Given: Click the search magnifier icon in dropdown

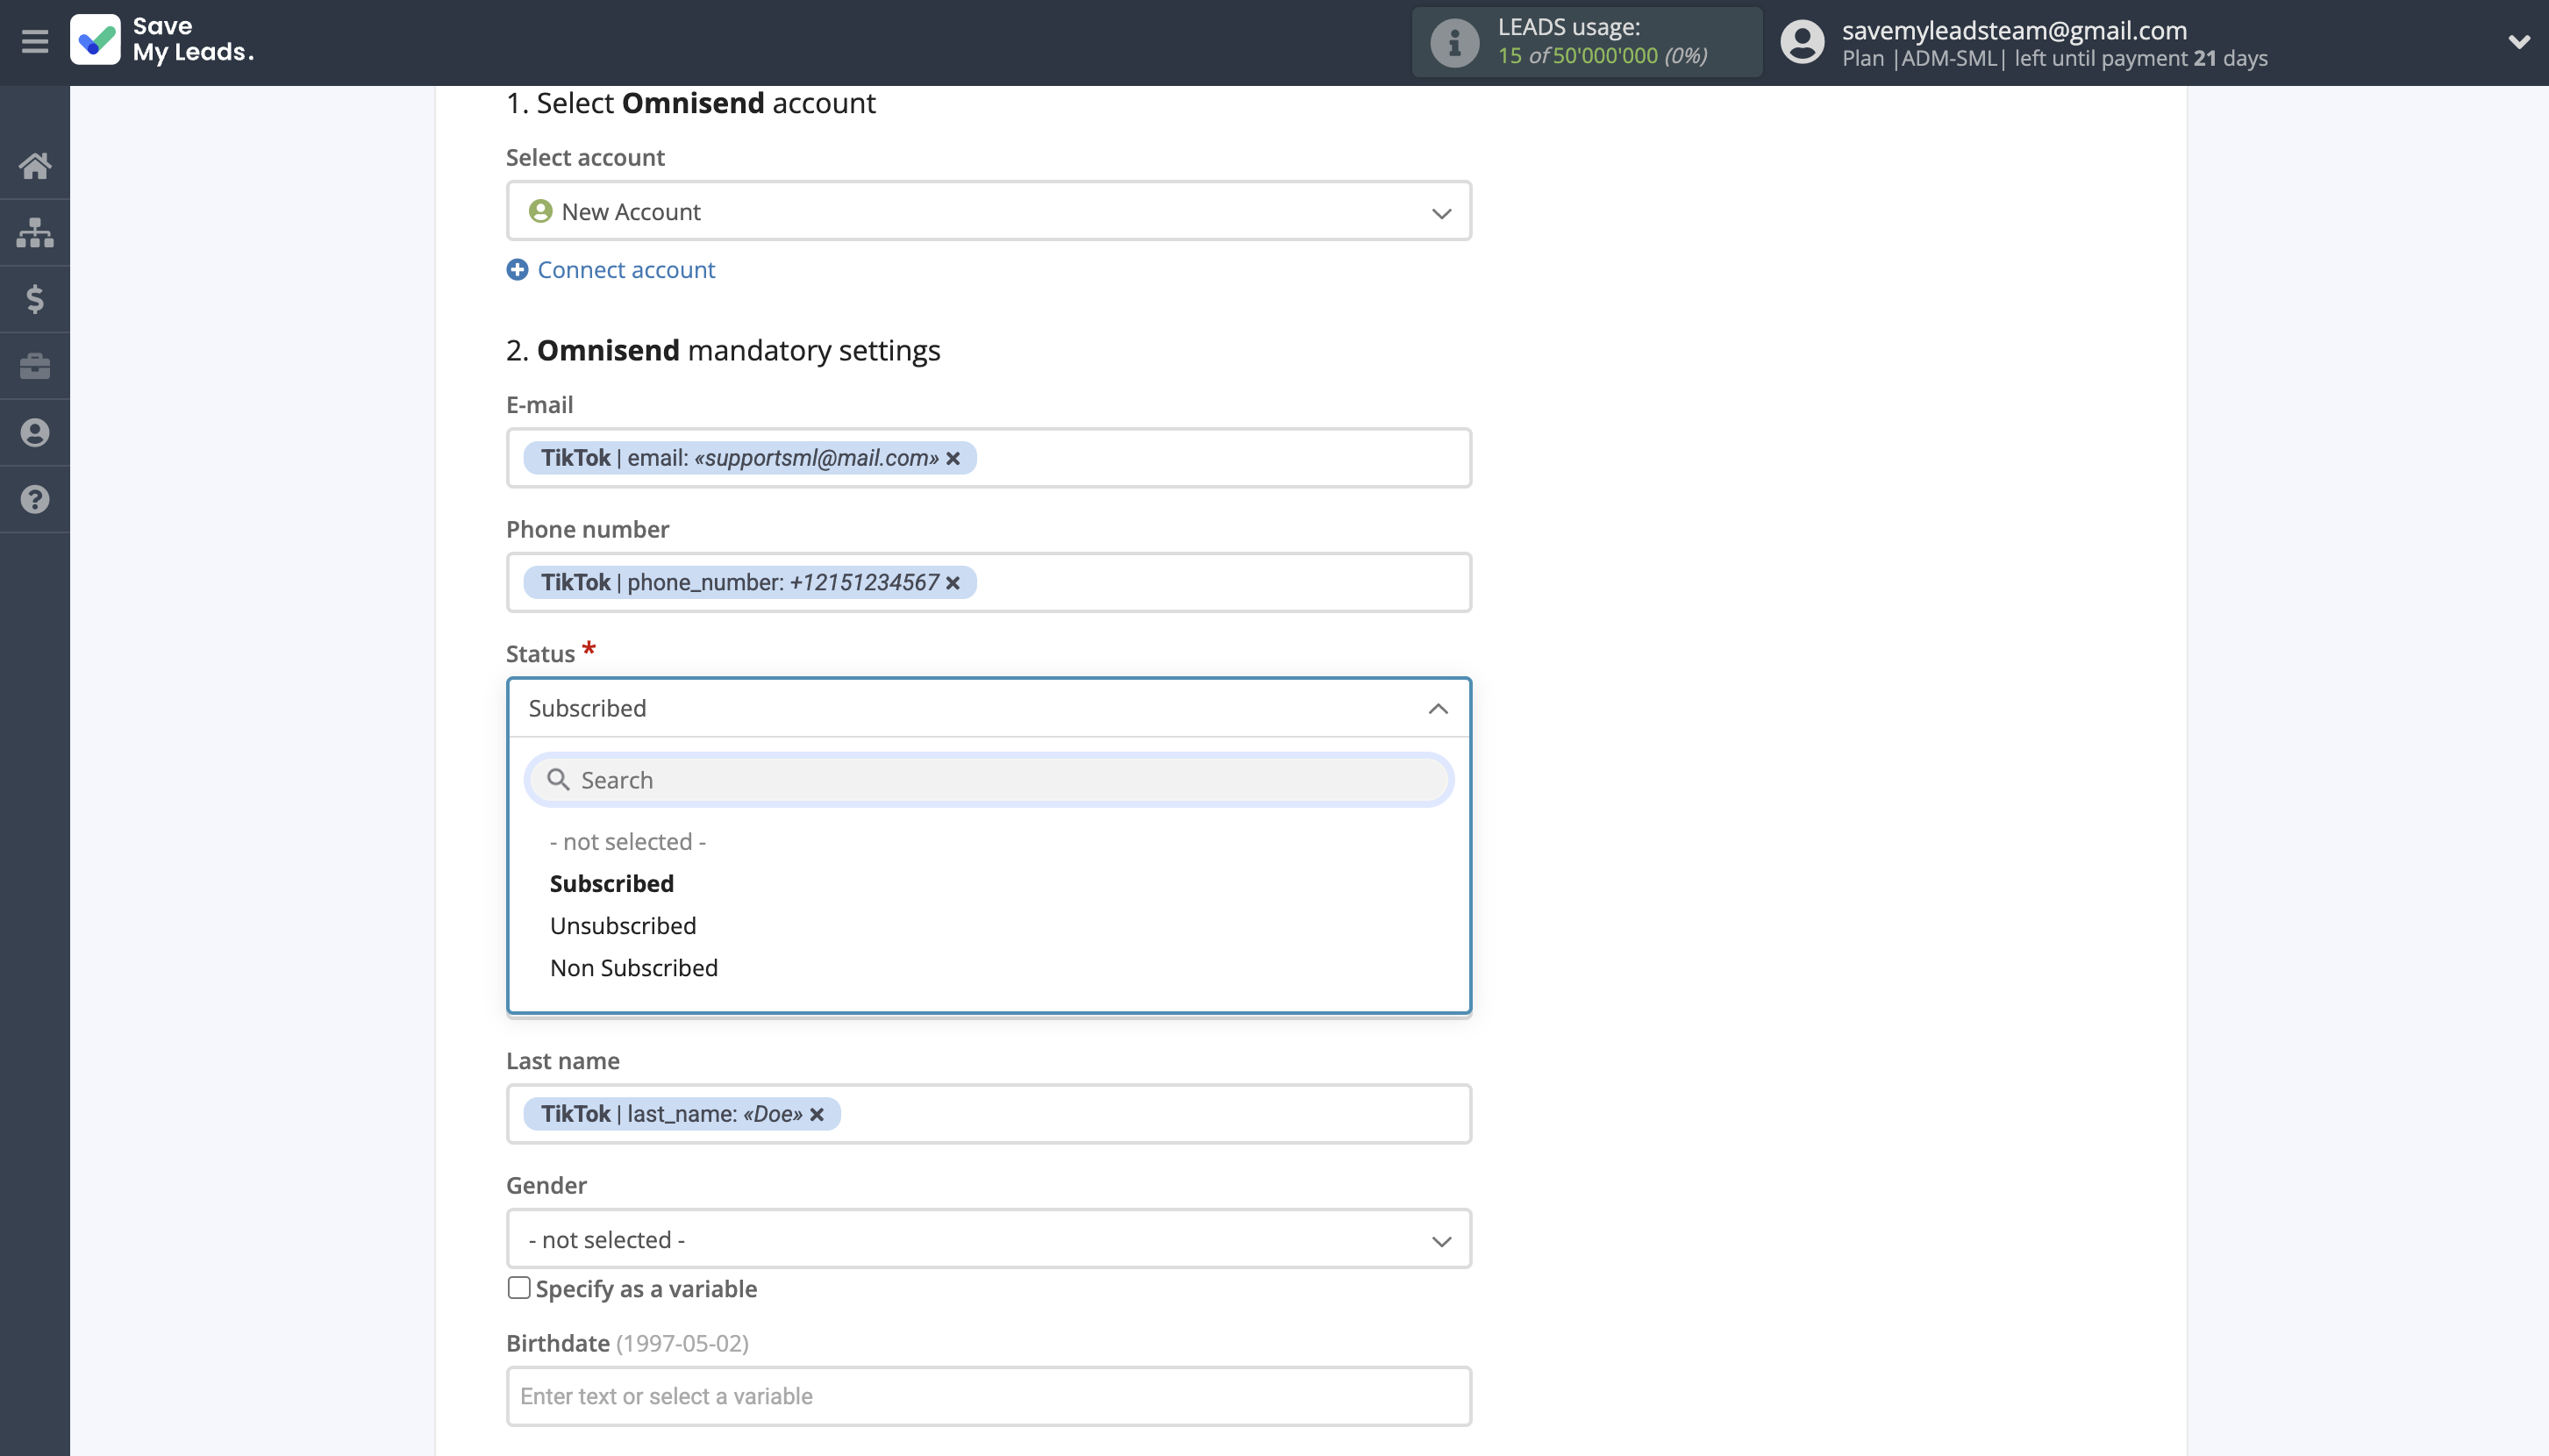Looking at the screenshot, I should pos(558,780).
